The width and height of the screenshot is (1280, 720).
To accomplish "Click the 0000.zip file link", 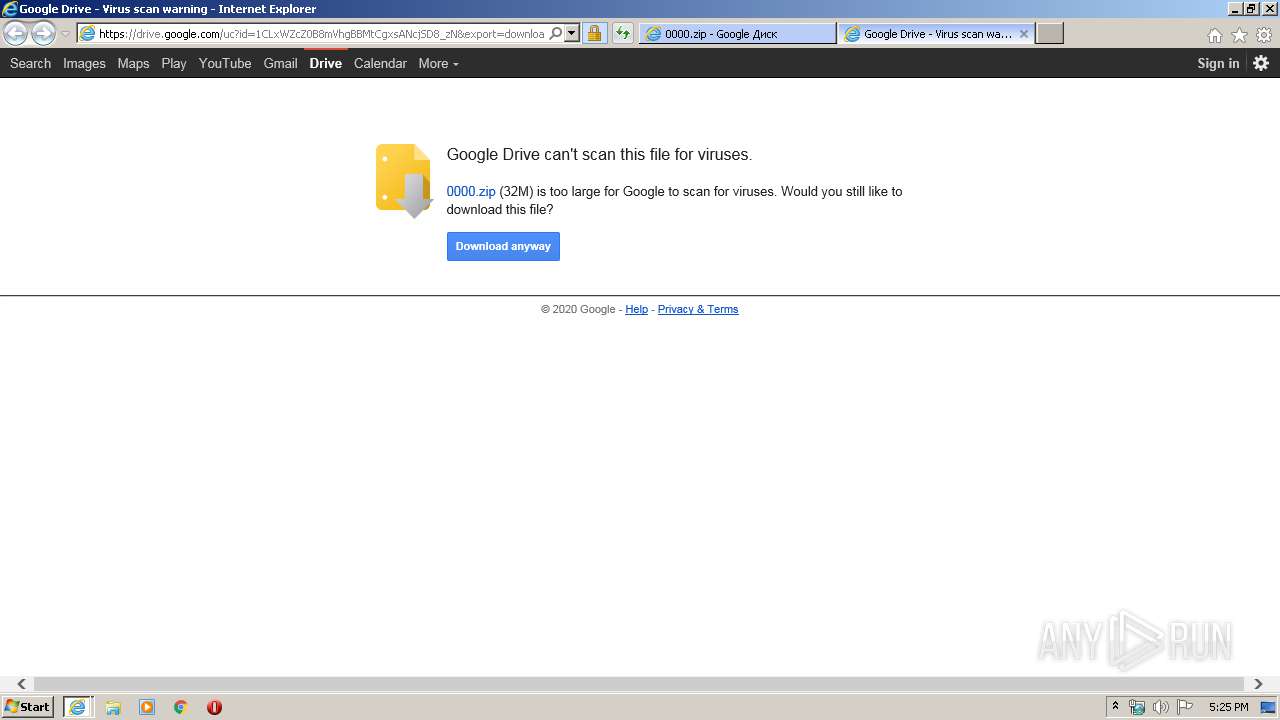I will [x=471, y=191].
